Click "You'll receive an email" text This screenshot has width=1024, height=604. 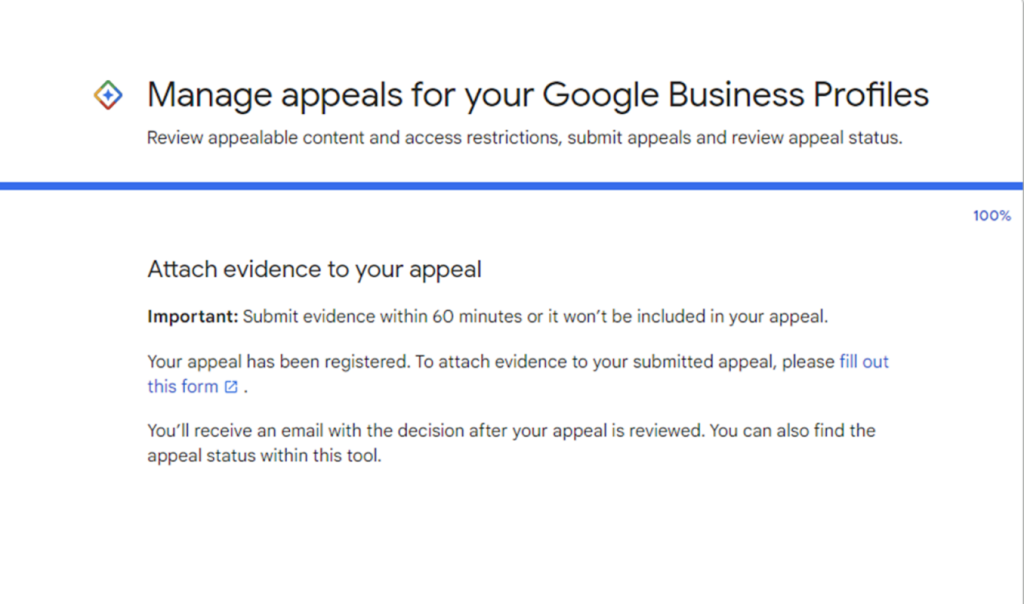click(238, 431)
